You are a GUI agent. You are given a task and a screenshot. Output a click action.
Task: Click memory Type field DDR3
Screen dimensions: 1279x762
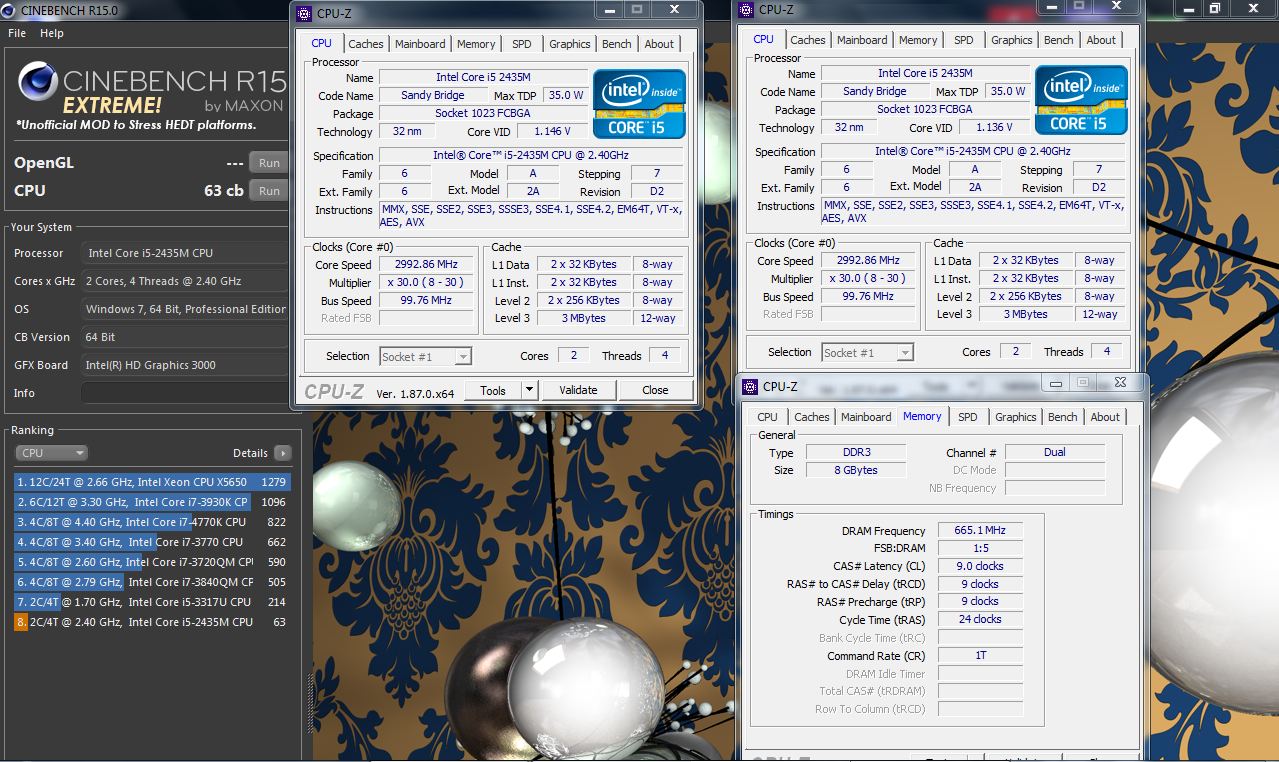856,452
